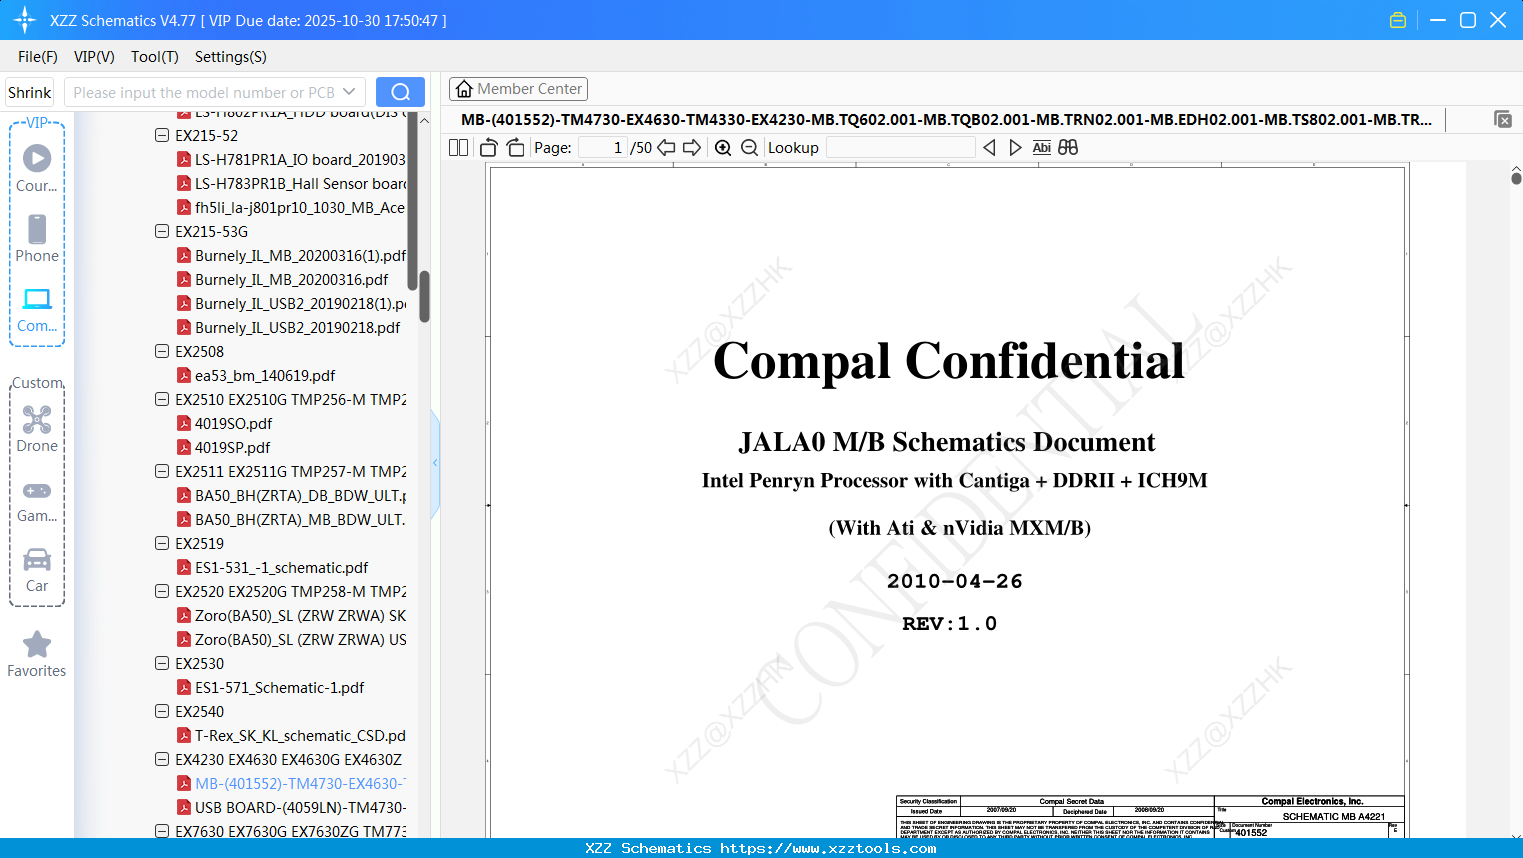
Task: Rotate the page counterclockwise
Action: click(x=489, y=148)
